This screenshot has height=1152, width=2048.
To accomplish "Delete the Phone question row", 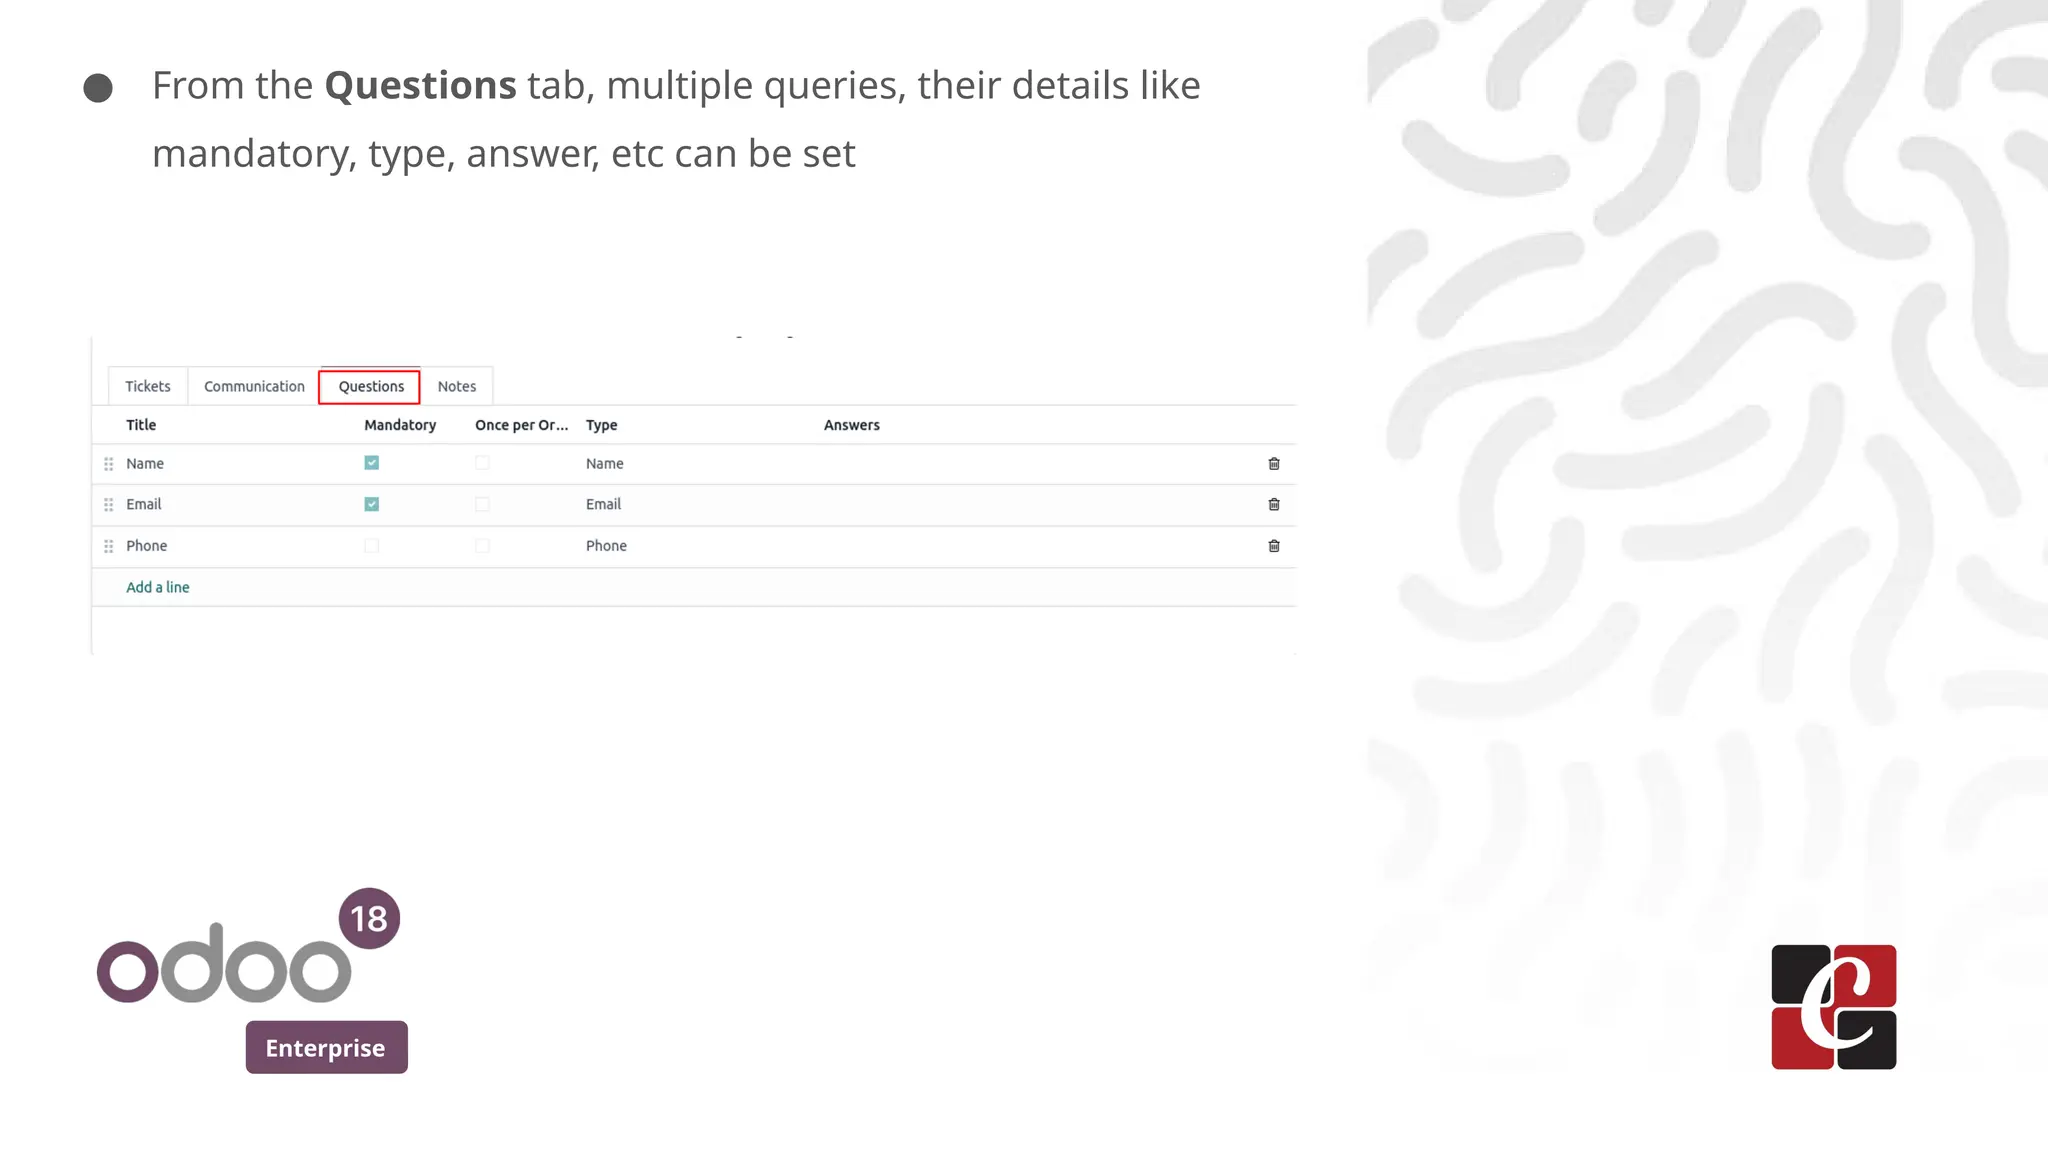I will [1274, 546].
